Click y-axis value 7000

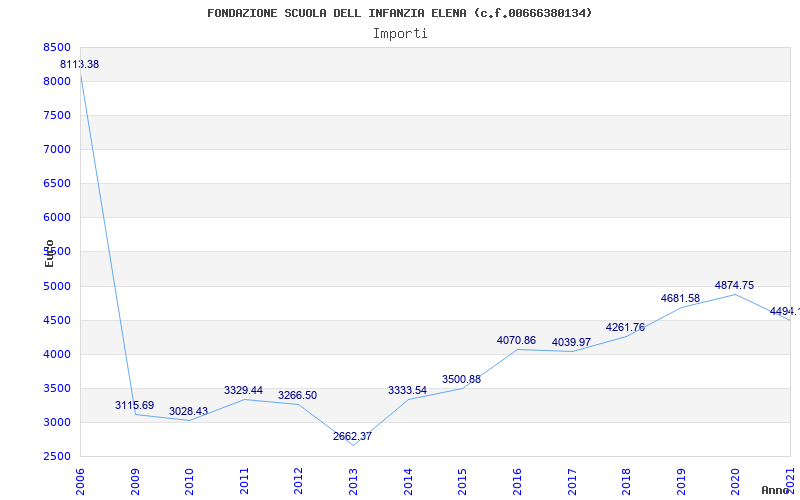[55, 149]
